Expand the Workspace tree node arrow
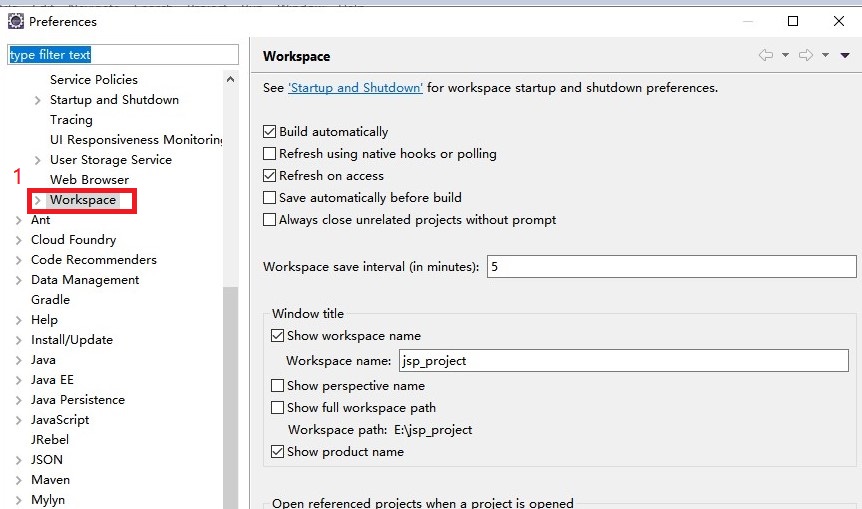Image resolution: width=862 pixels, height=509 pixels. coord(37,200)
